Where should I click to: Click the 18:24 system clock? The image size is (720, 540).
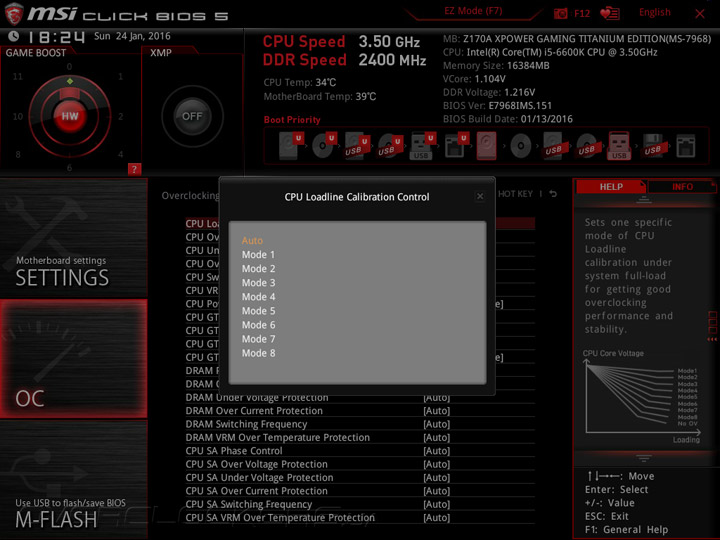pos(56,37)
